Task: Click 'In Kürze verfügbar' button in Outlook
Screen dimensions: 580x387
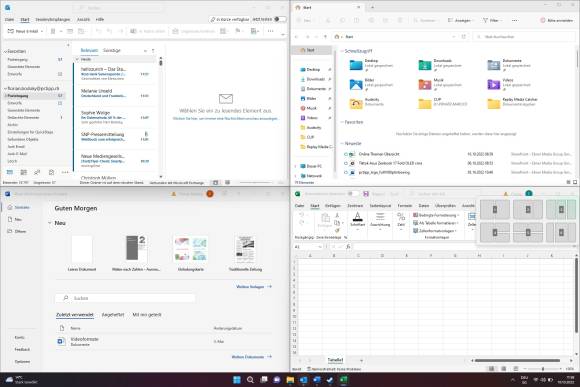Action: pyautogui.click(x=229, y=19)
